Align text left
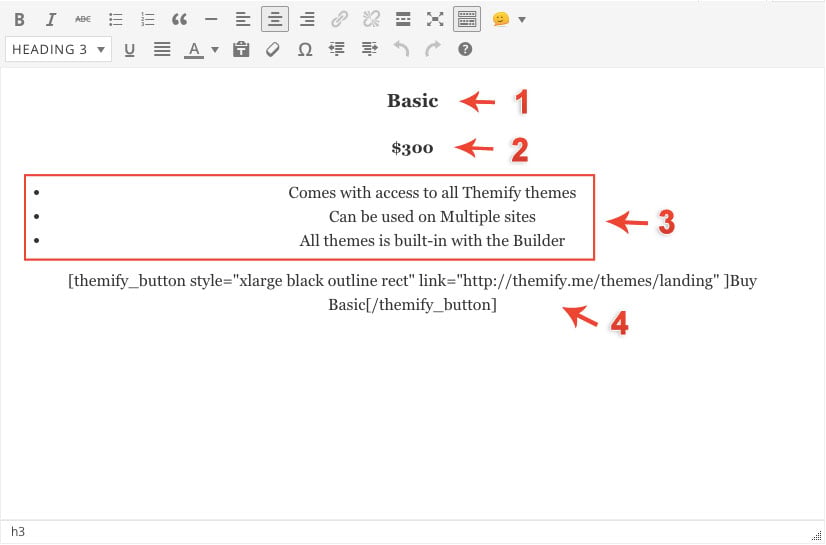 pyautogui.click(x=243, y=19)
